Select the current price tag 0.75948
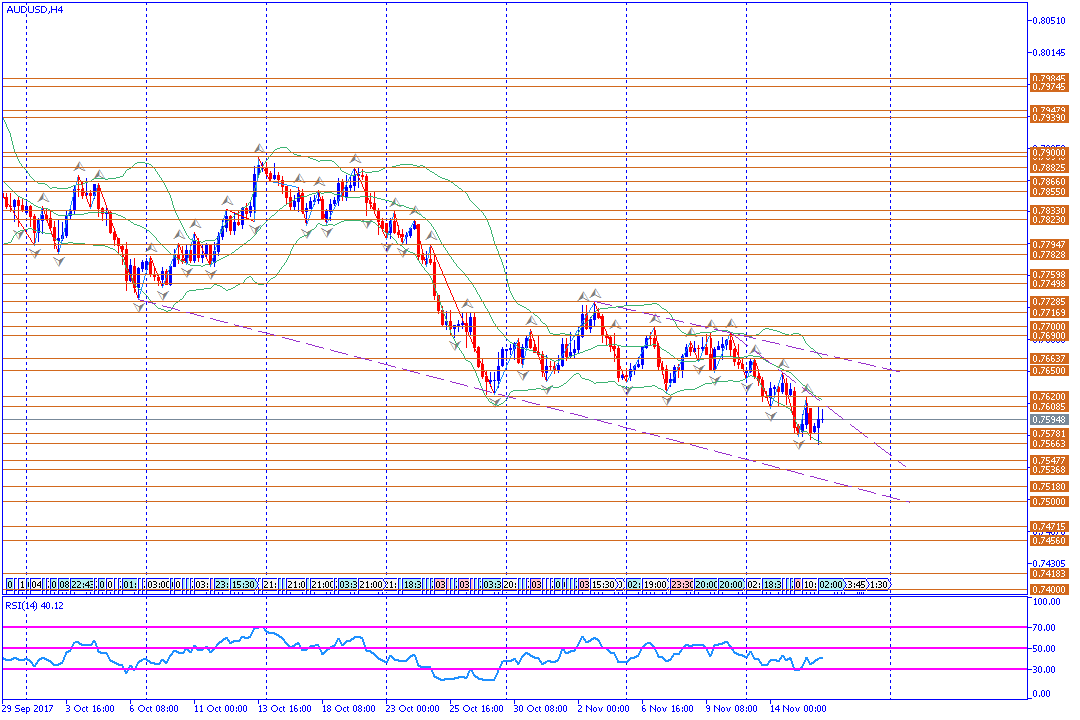The height and width of the screenshot is (720, 1080). point(1048,420)
